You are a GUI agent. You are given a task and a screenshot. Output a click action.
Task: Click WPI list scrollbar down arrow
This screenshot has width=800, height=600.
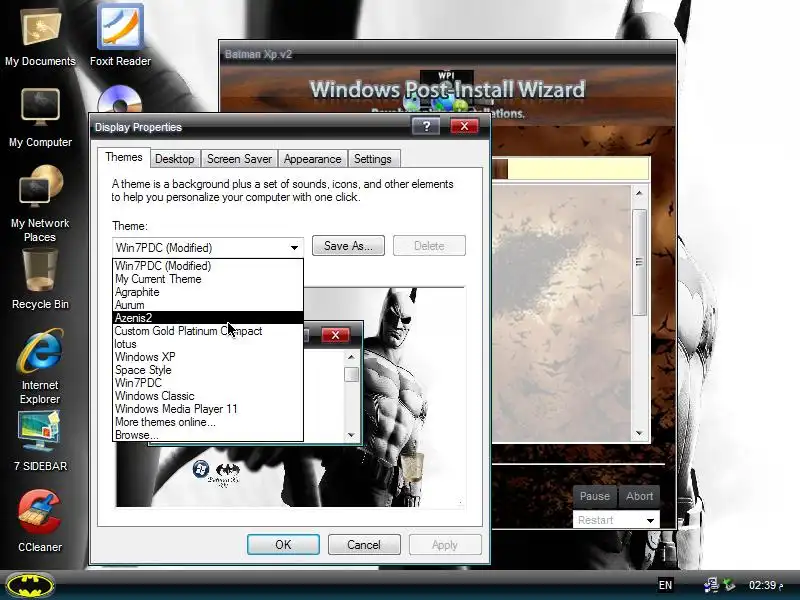coord(639,433)
